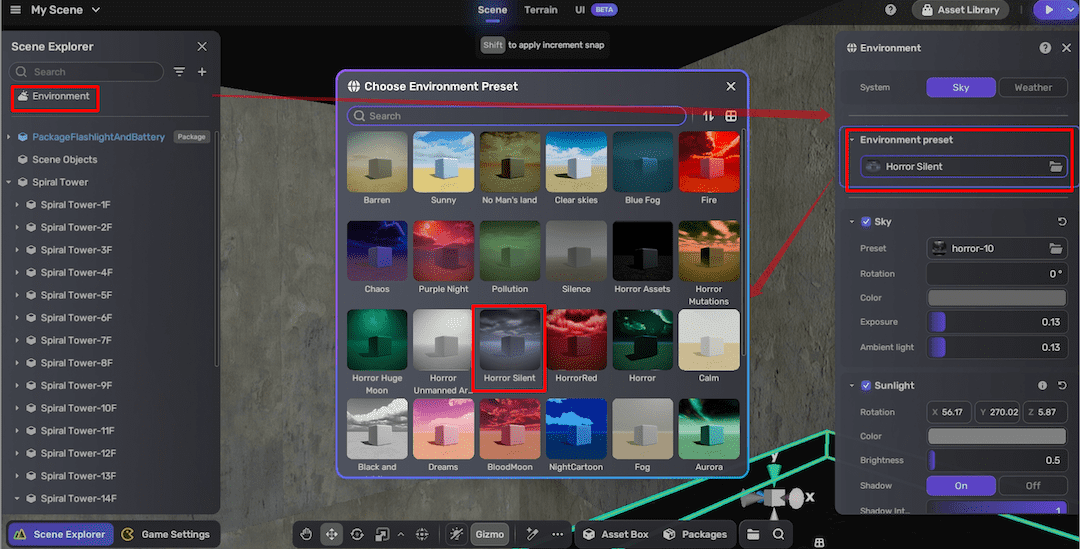Turn Shadow off
Screen dimensions: 1080x549
coord(1033,486)
